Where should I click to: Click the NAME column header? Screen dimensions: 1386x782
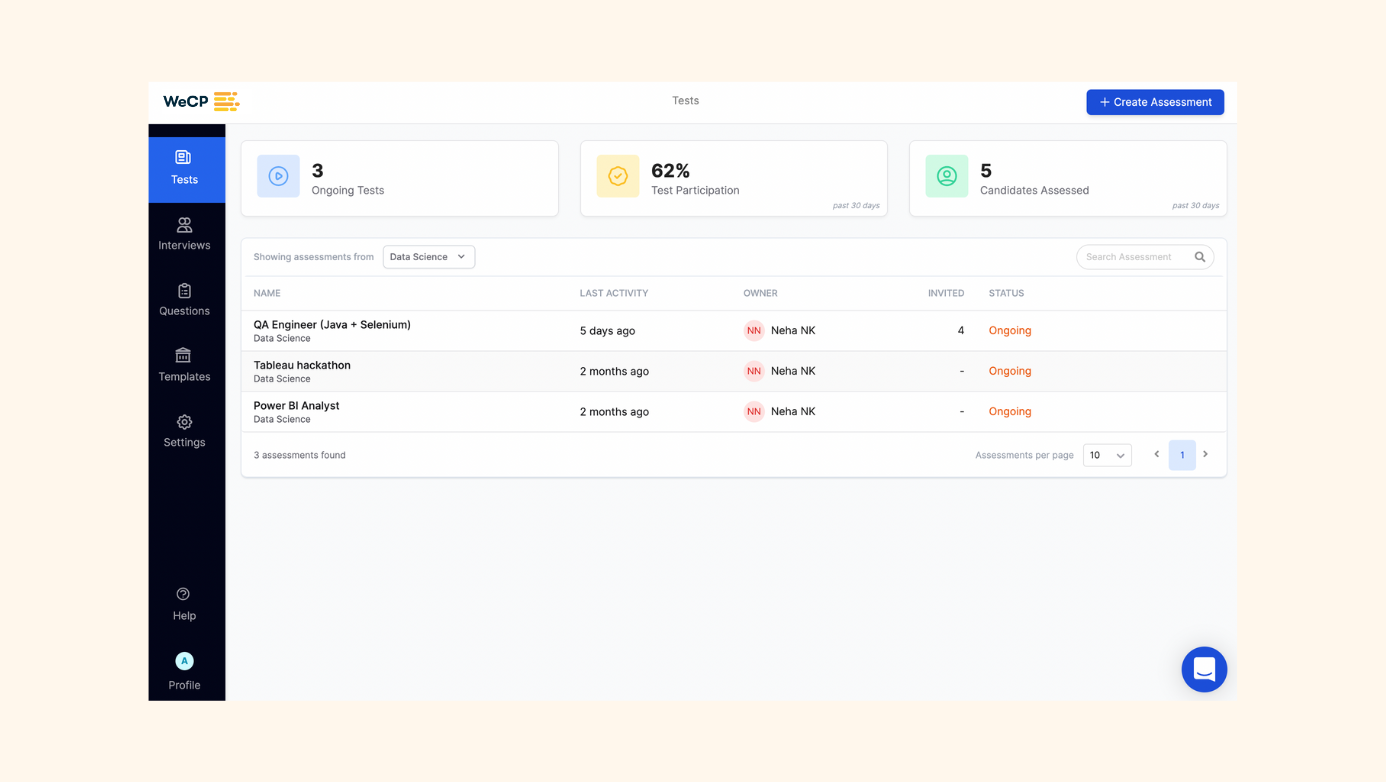click(x=267, y=293)
